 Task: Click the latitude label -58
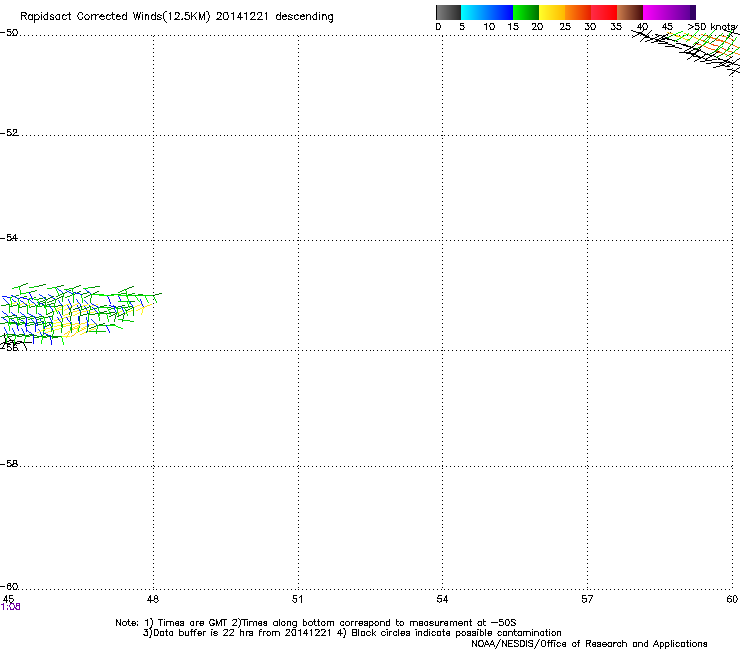9,464
